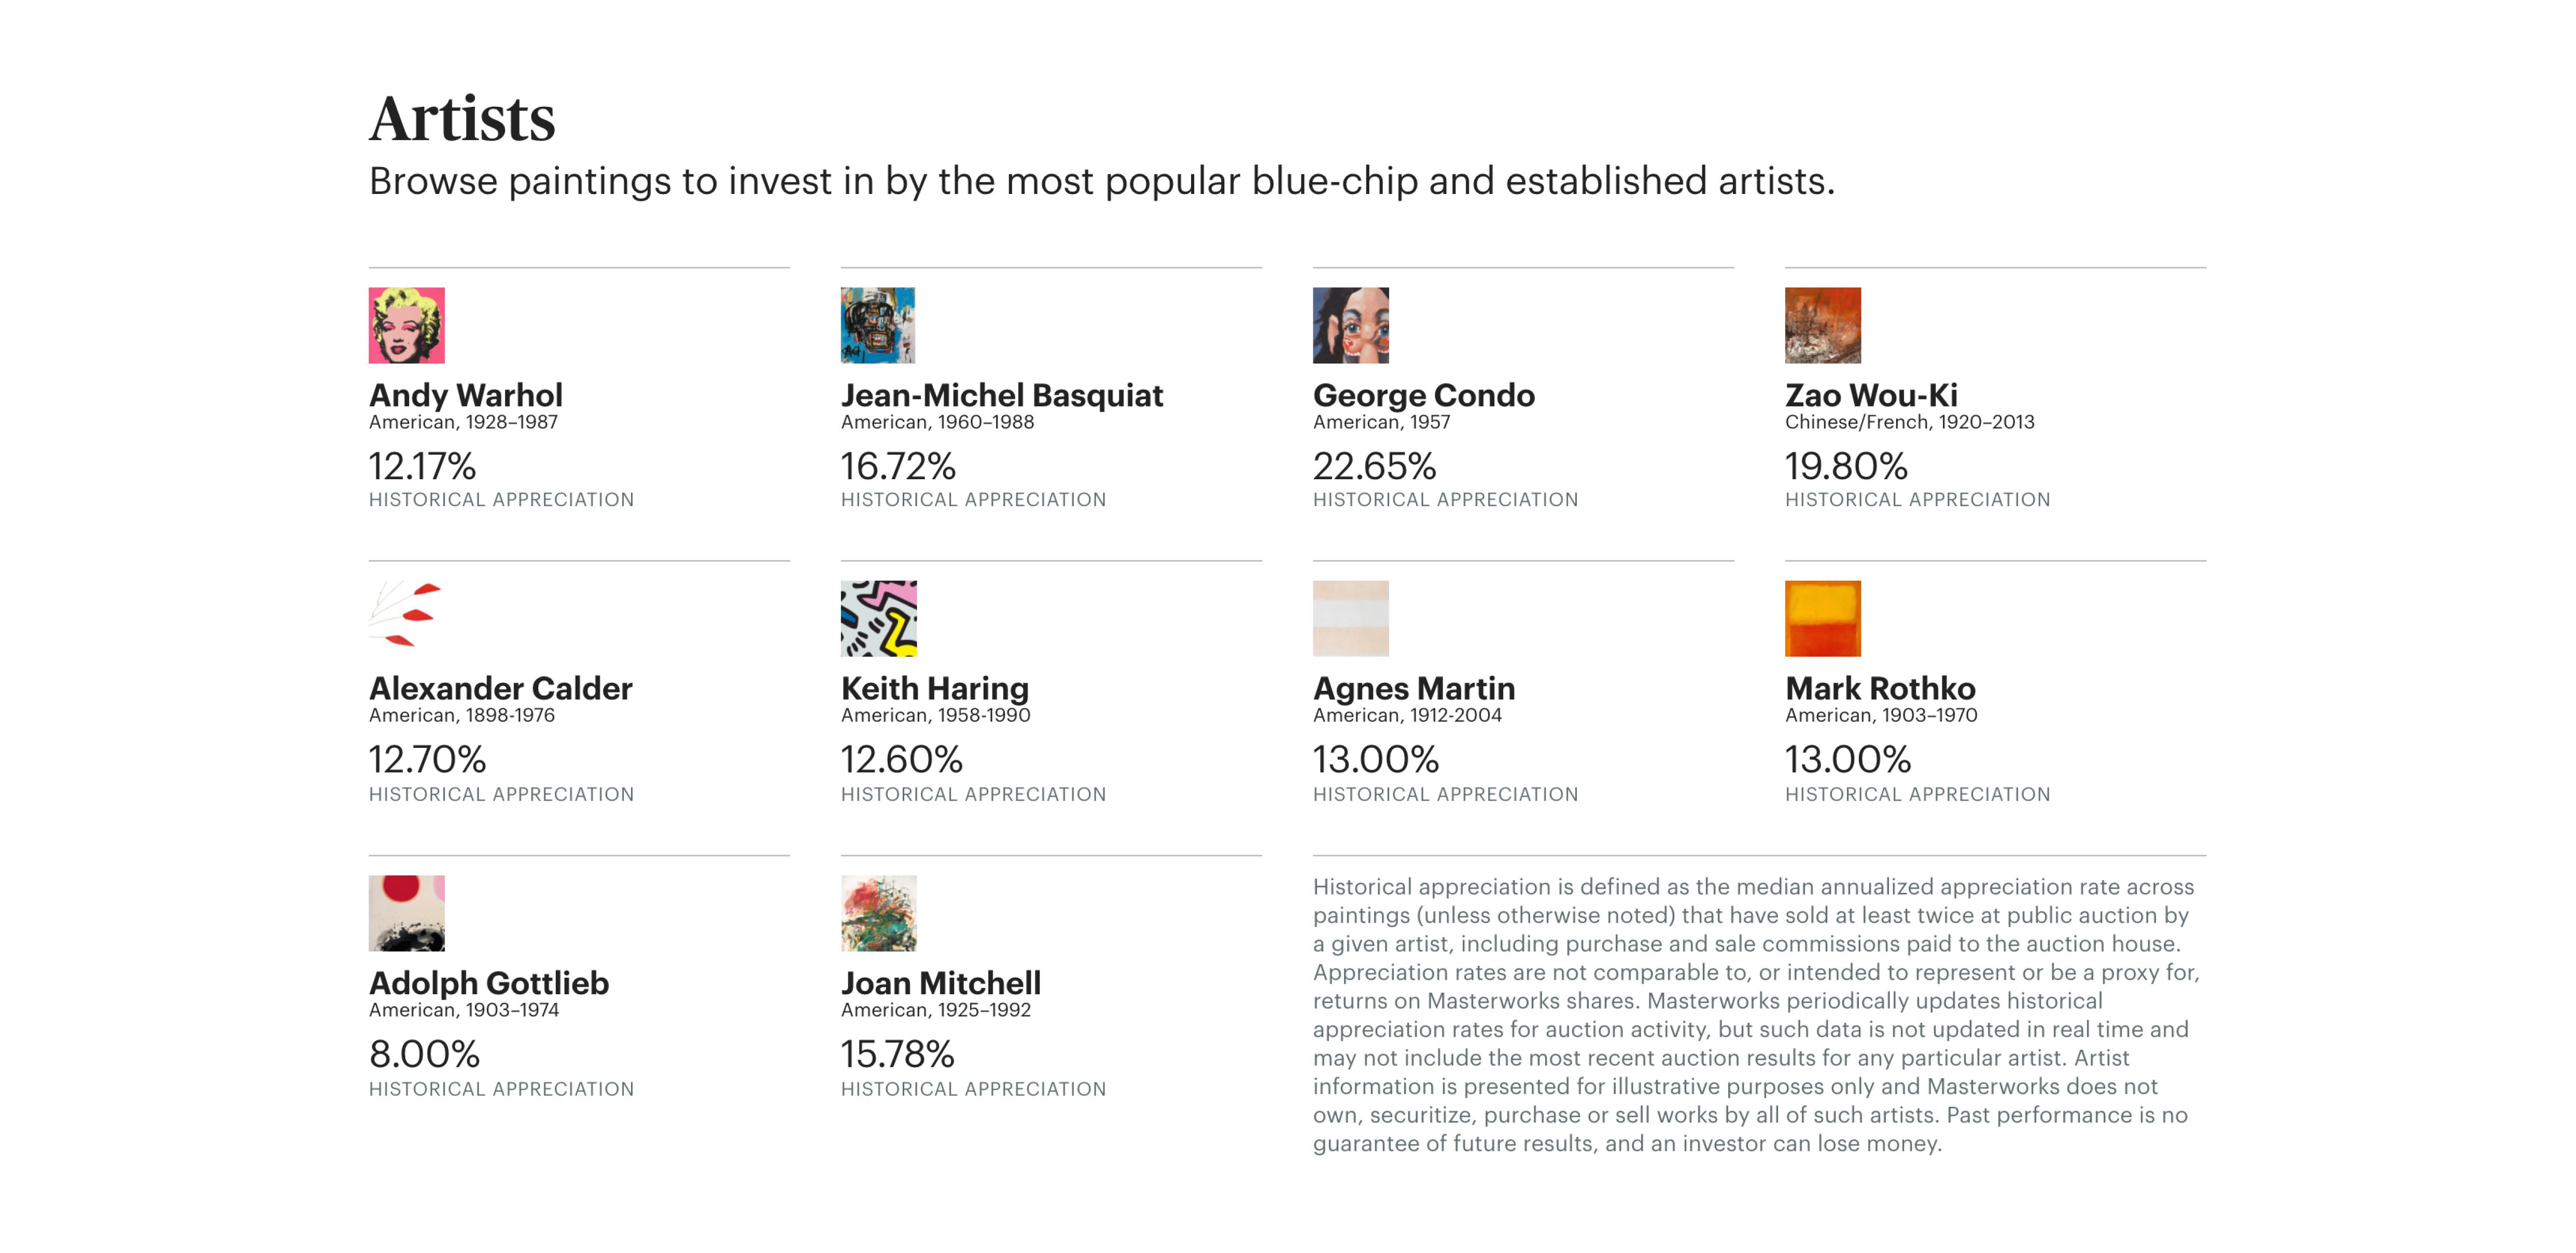The image size is (2576, 1253).
Task: Open the Alexander Calder name link
Action: tap(500, 688)
